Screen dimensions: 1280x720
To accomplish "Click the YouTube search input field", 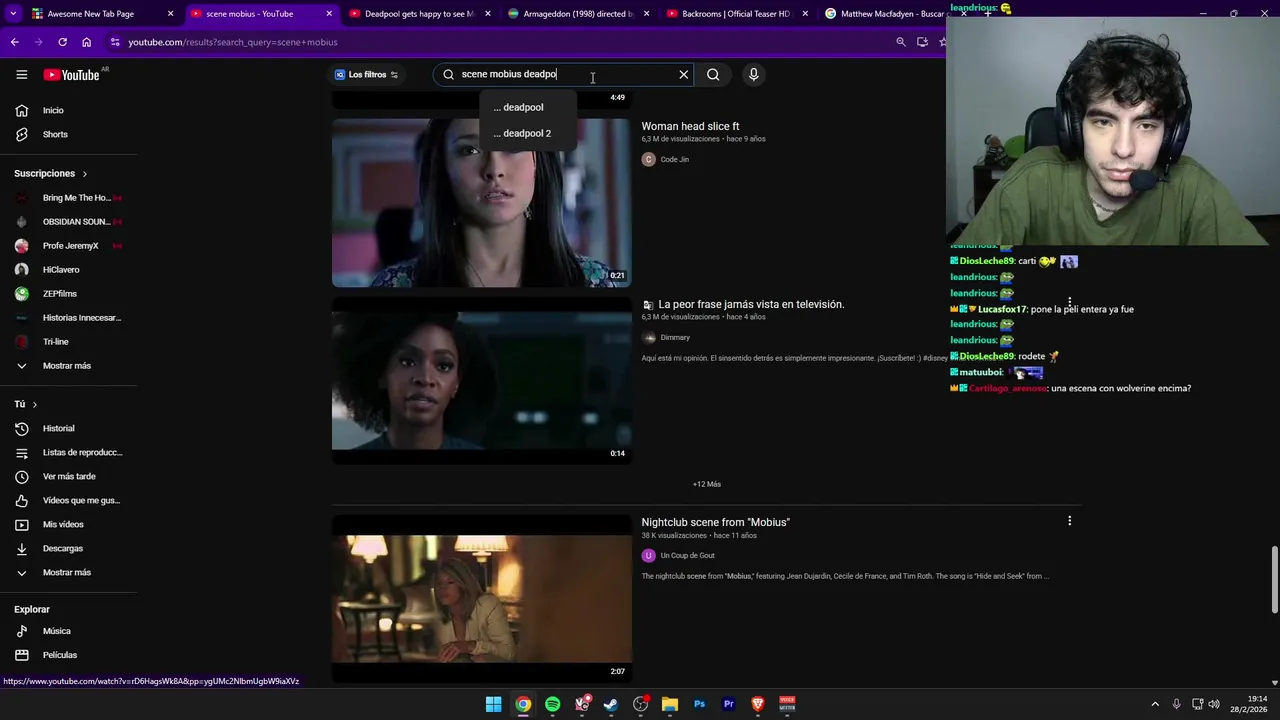I will (x=565, y=74).
